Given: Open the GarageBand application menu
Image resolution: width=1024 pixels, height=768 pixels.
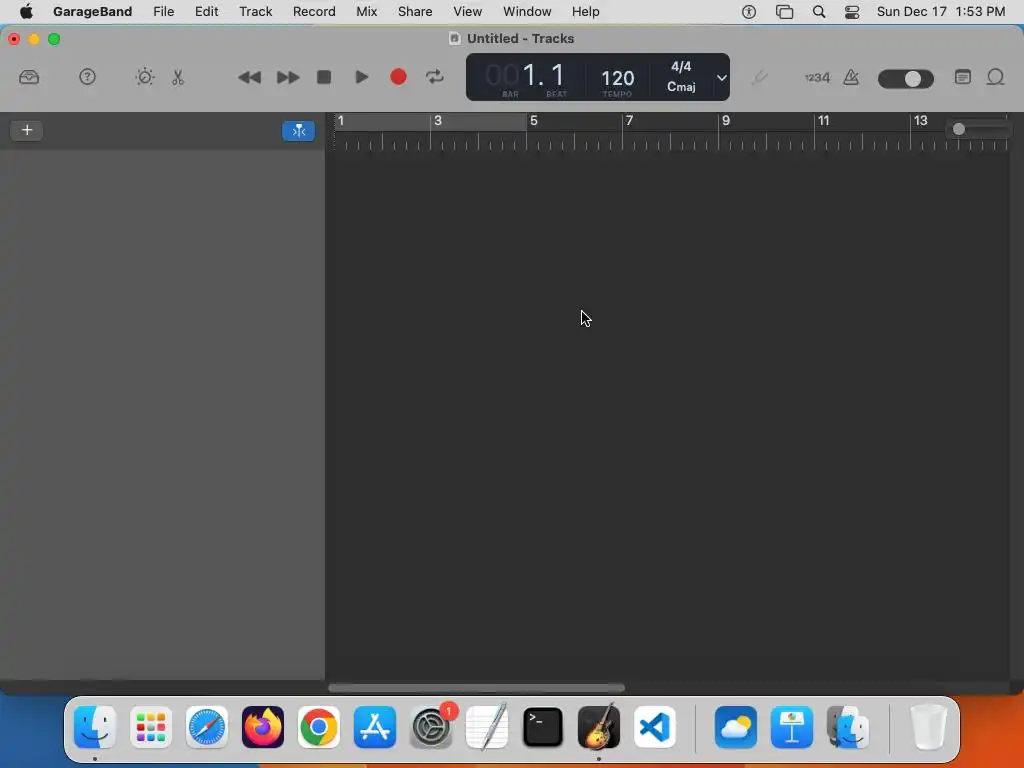Looking at the screenshot, I should click(x=92, y=12).
